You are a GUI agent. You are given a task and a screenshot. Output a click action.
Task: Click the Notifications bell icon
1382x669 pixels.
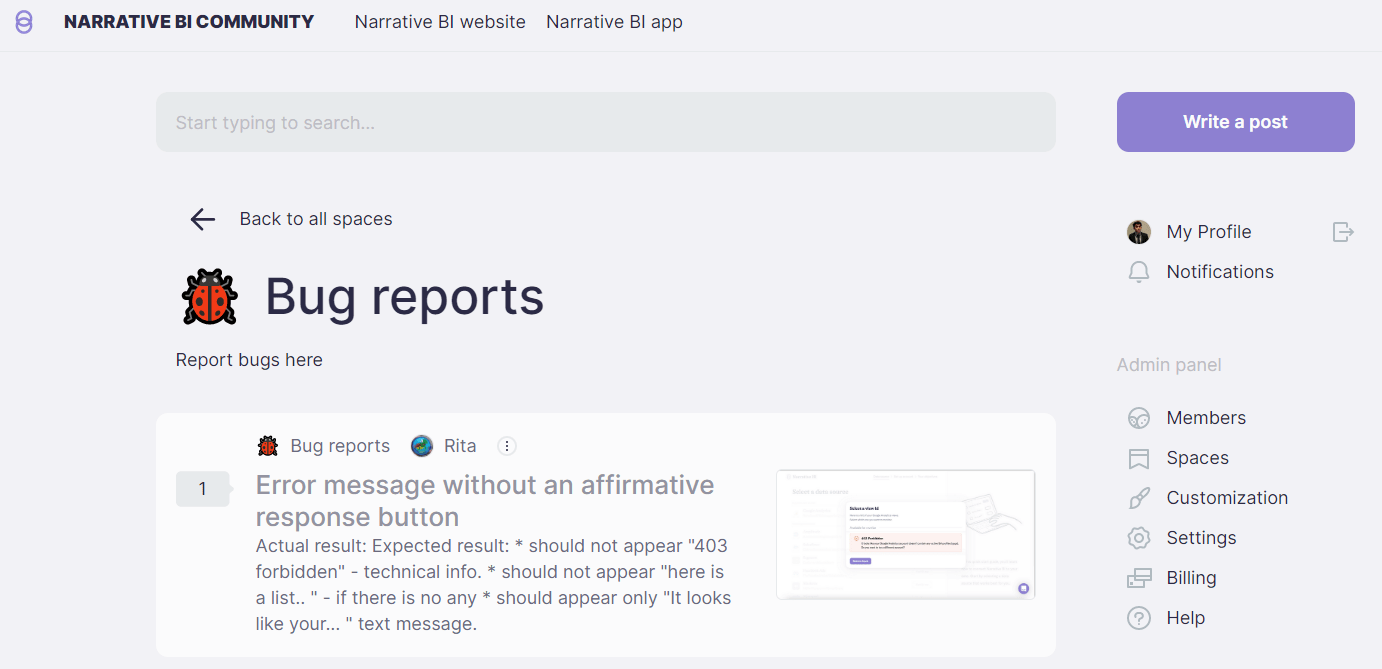(1139, 272)
